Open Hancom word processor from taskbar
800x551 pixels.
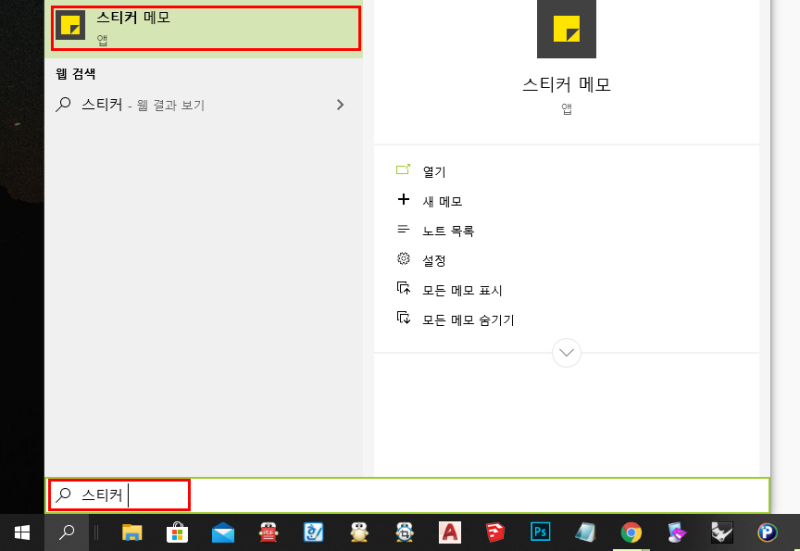coord(313,533)
